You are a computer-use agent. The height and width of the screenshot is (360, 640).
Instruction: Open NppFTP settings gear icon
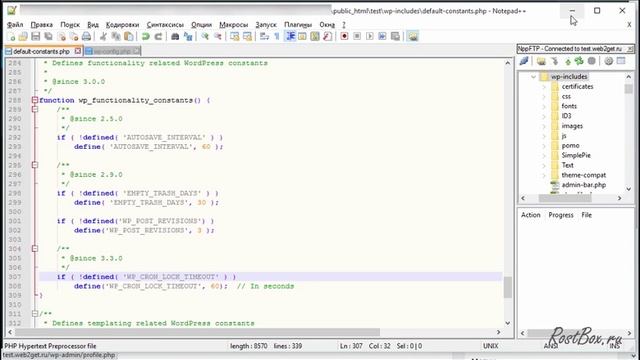609,61
